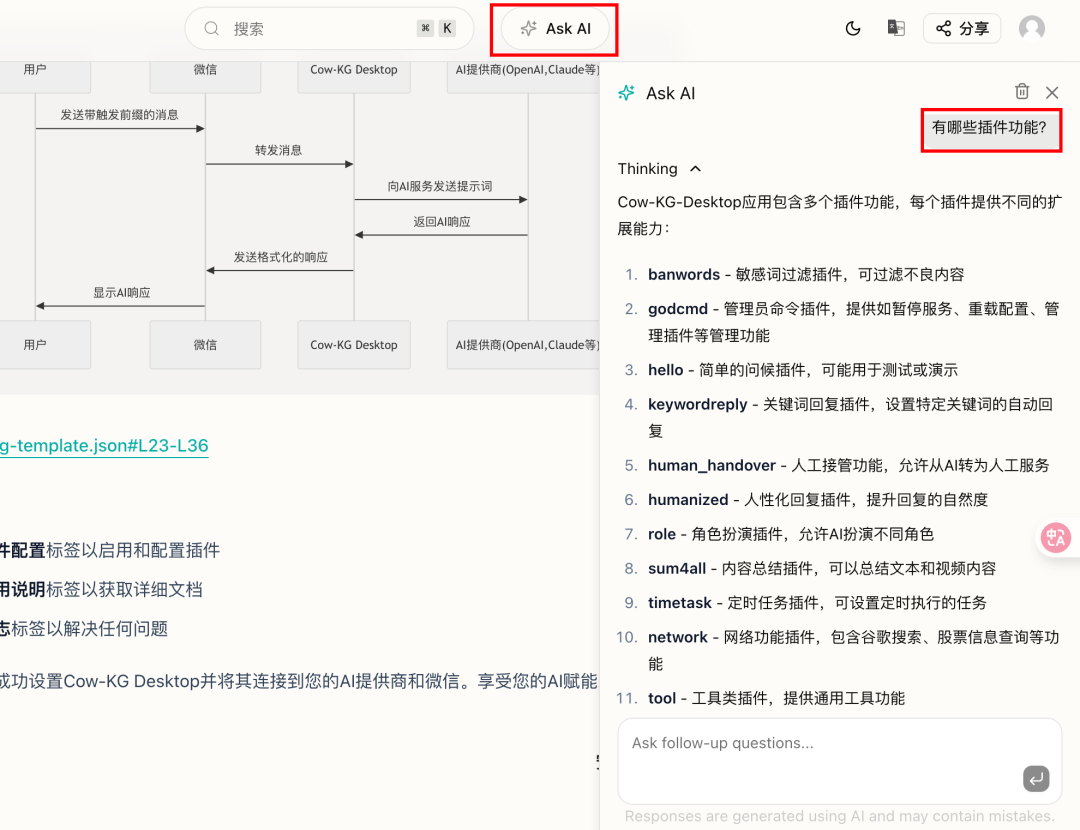Image resolution: width=1080 pixels, height=830 pixels.
Task: Clear chat with the trash icon
Action: [1021, 92]
